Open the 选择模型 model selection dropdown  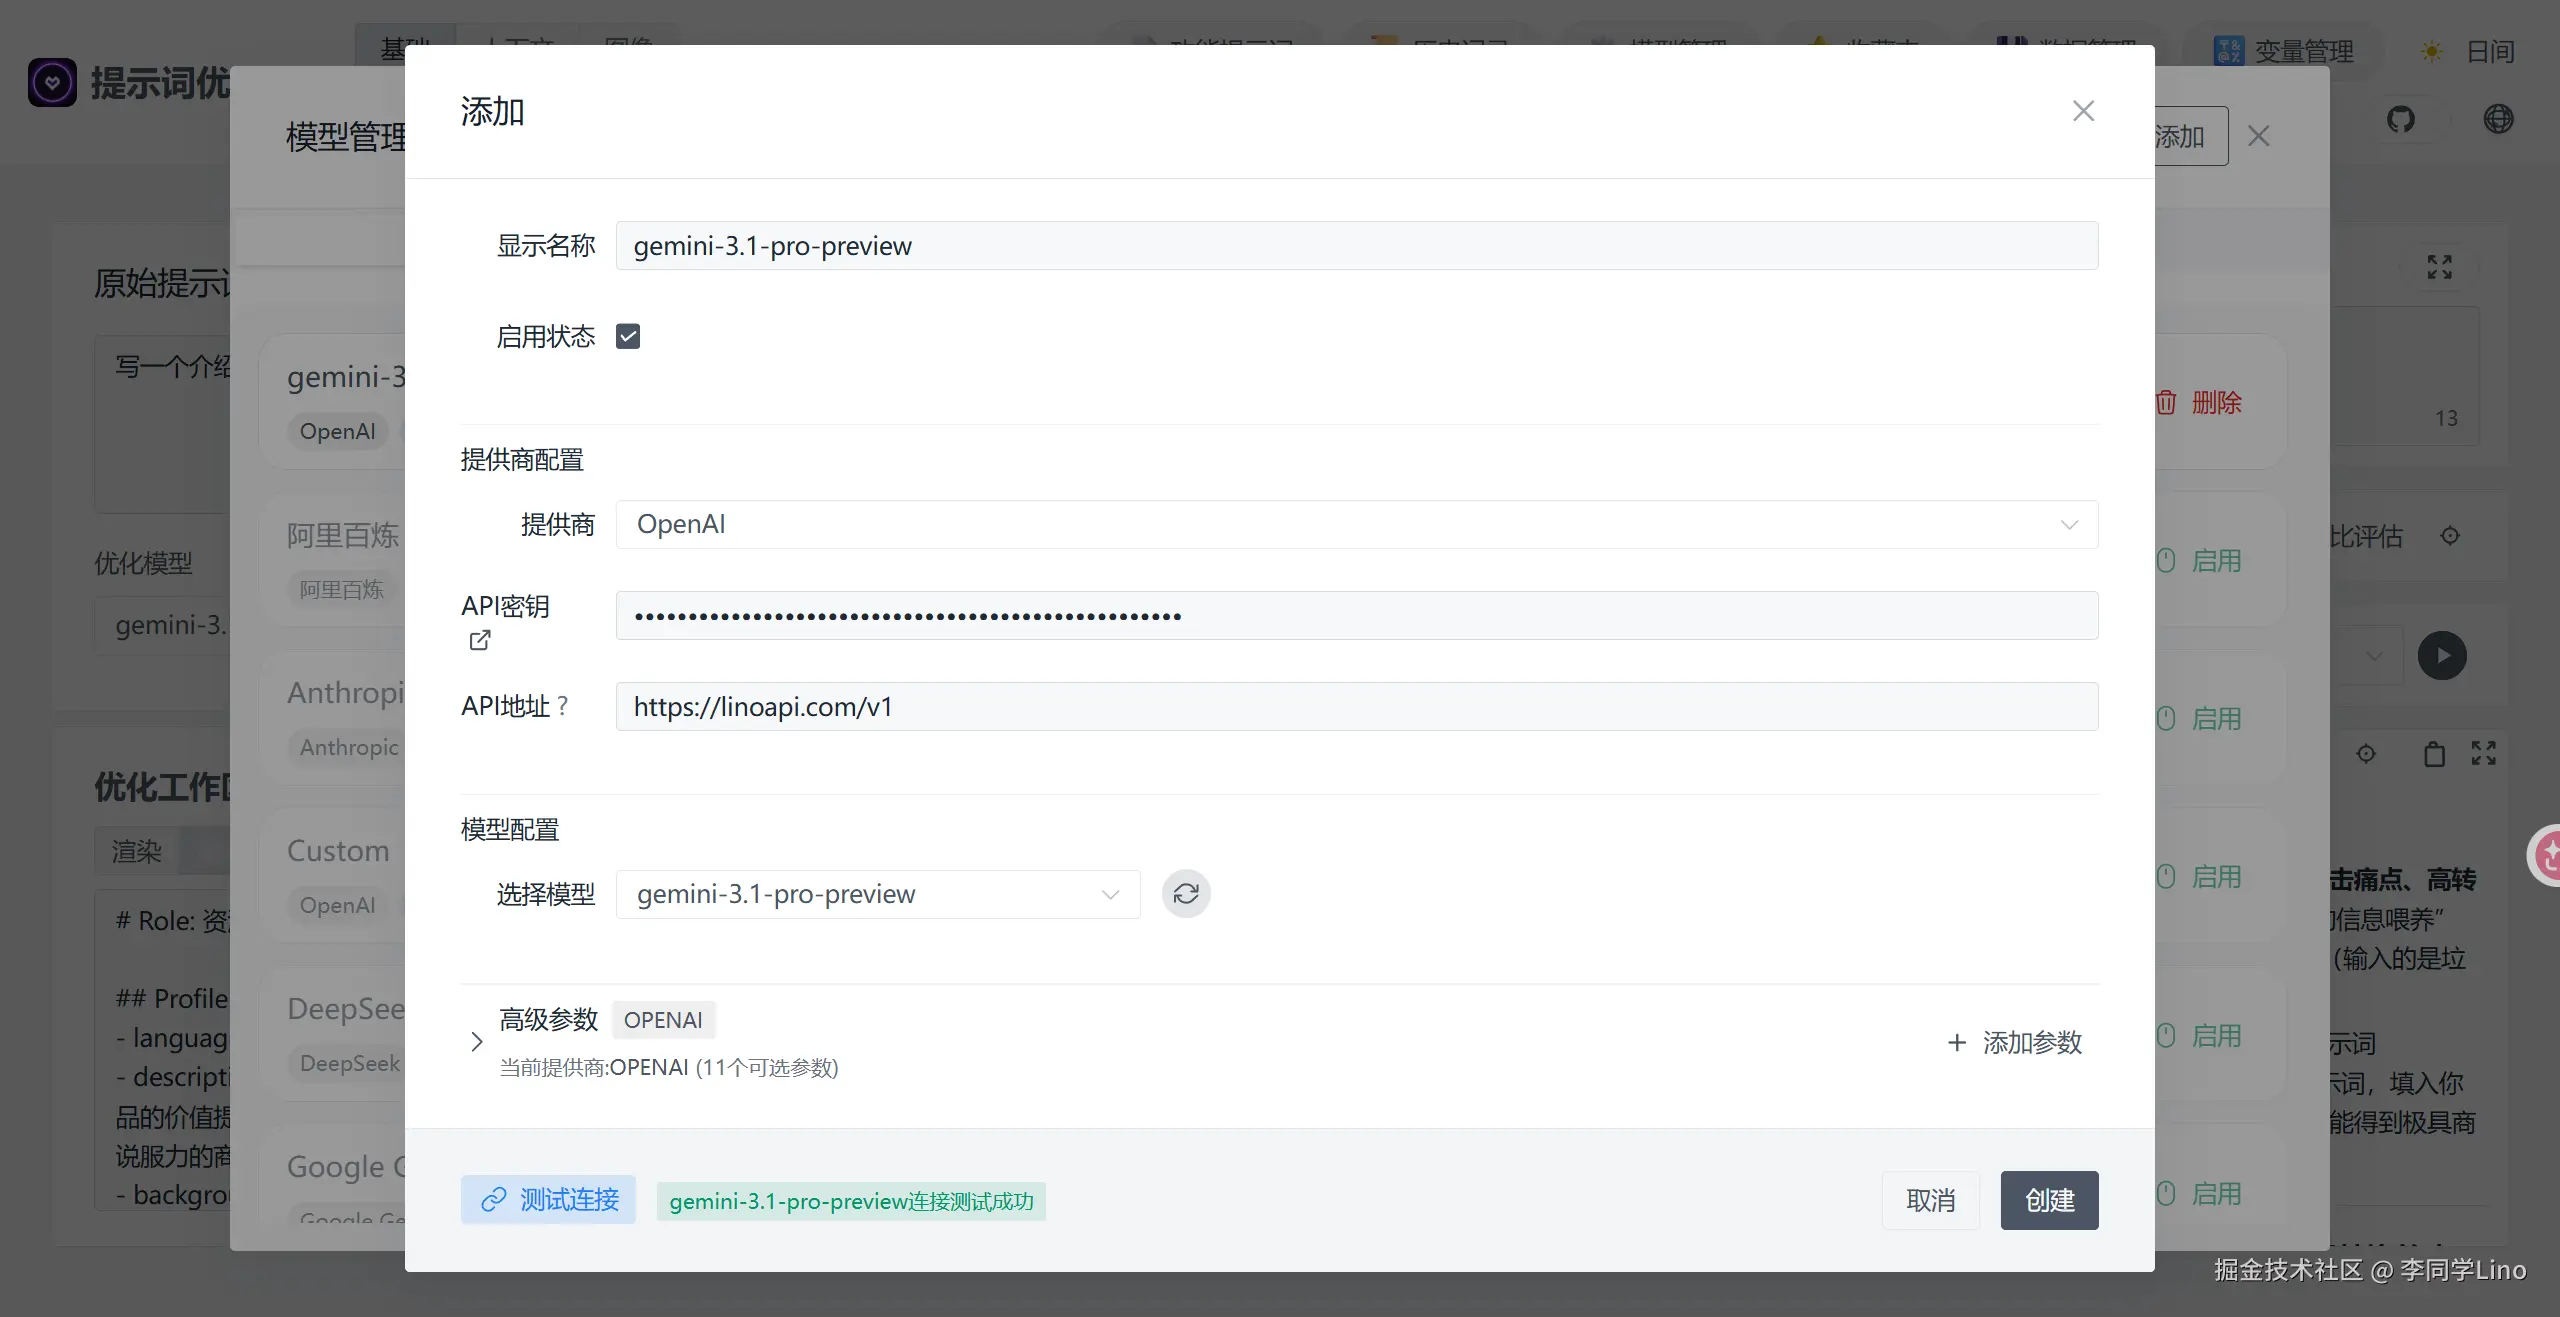(x=877, y=894)
